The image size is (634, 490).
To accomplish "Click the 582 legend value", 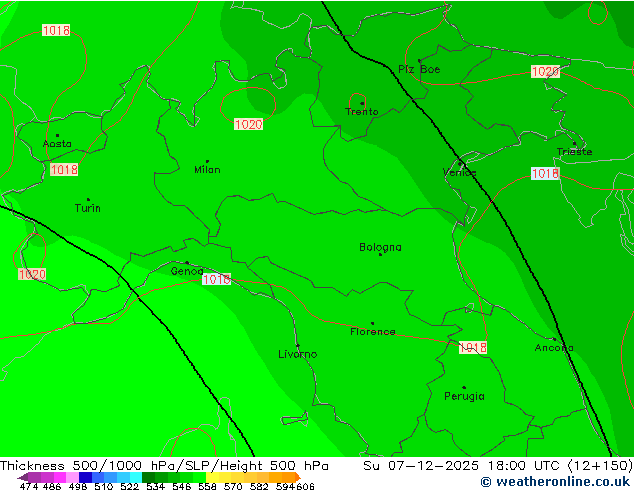I will click(x=259, y=486).
